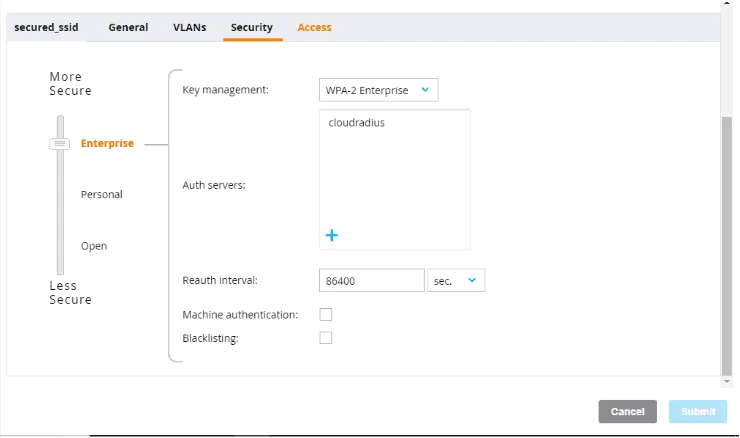Viewport: 740px width, 438px height.
Task: Choose the Personal security level
Action: click(x=102, y=195)
